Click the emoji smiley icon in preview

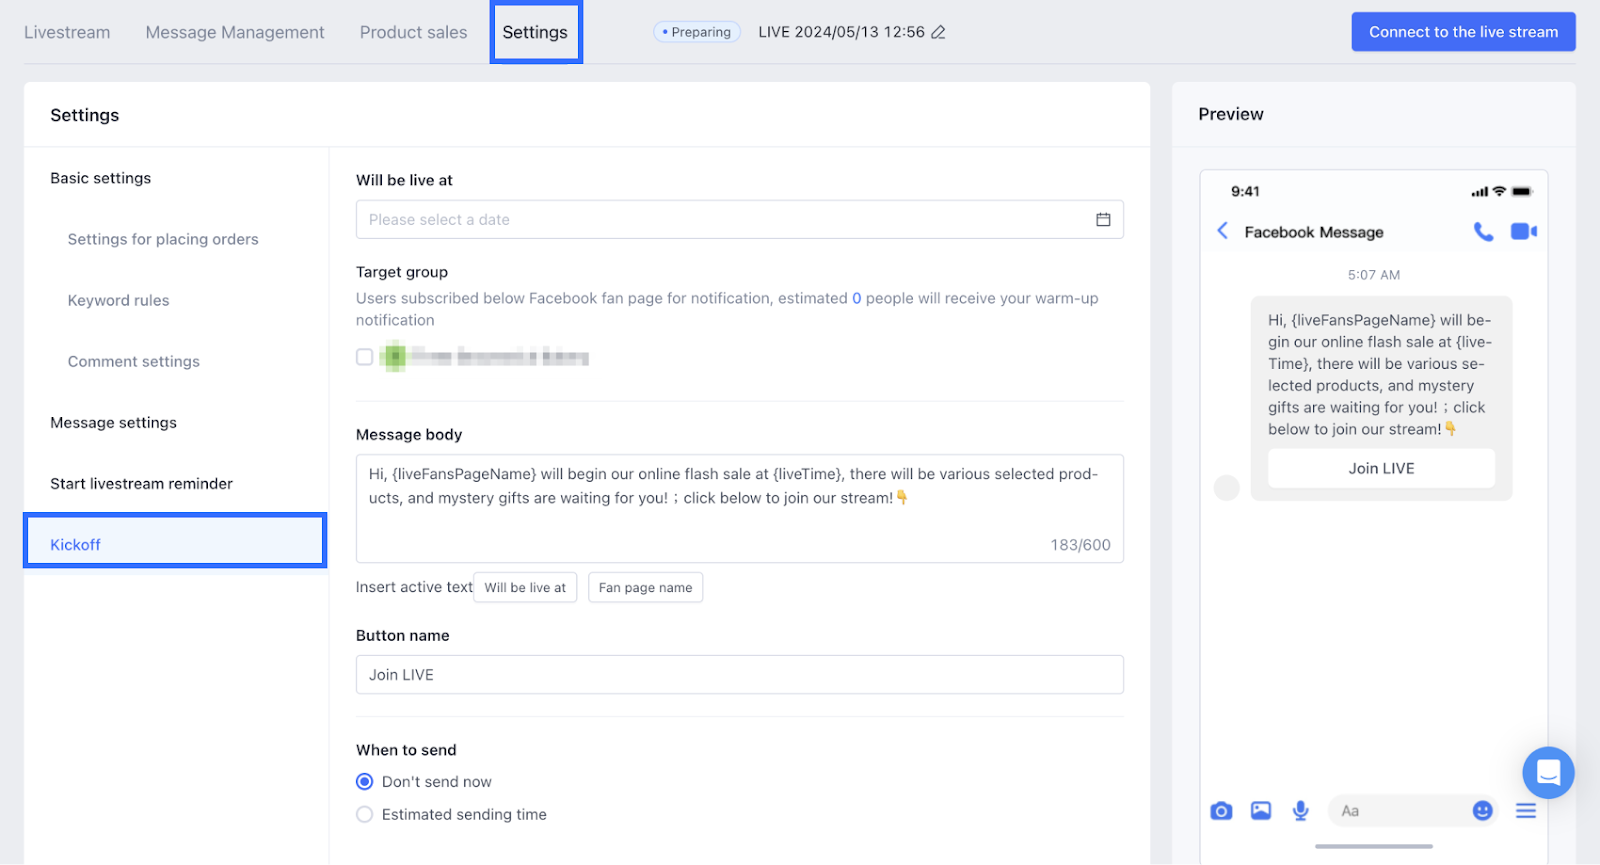pos(1482,811)
